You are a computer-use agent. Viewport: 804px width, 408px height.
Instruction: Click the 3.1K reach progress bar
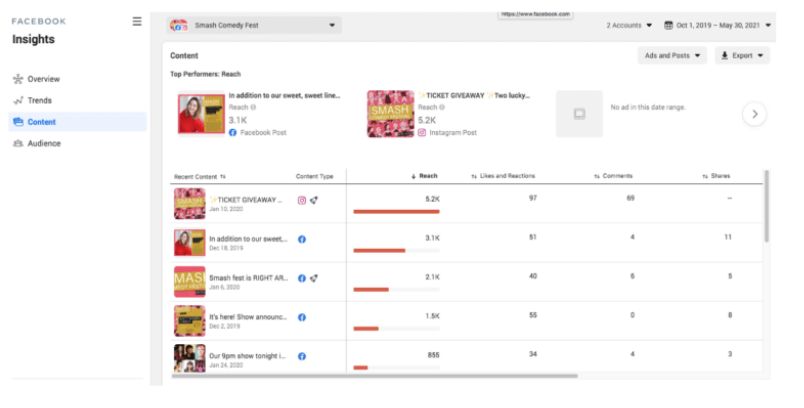(396, 251)
